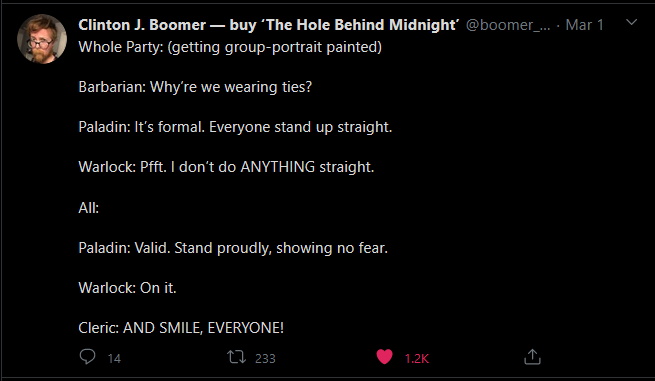Click the Mar 1 timestamp link

point(584,25)
